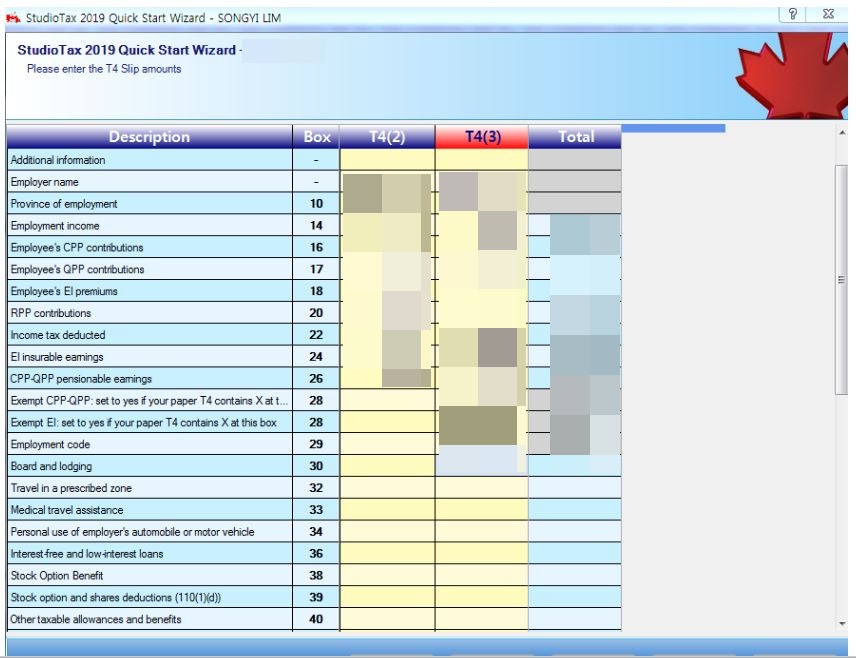Screen dimensions: 856x658
Task: Click T4(2) cell for Stock Option Benefit
Action: (387, 575)
